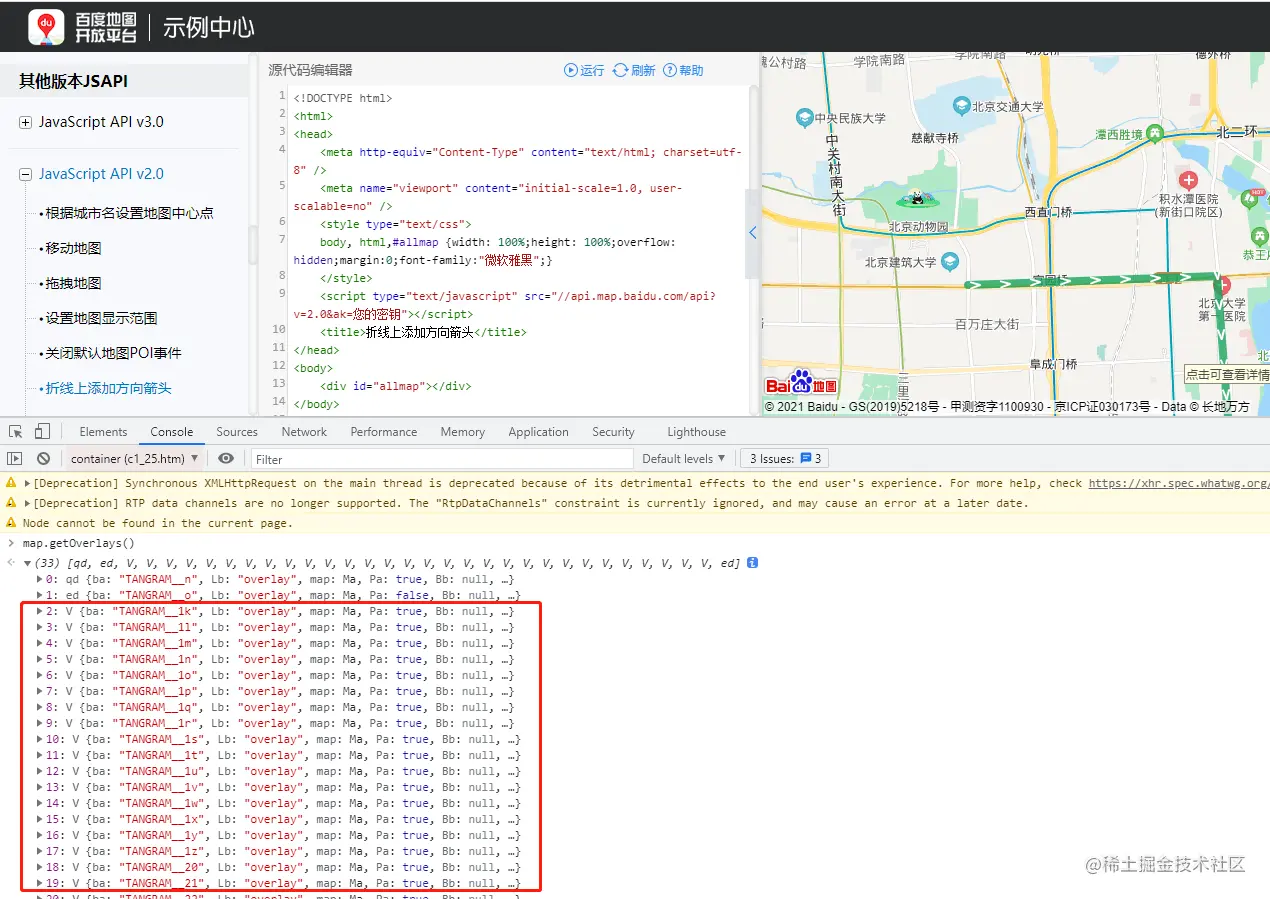The image size is (1270, 899).
Task: Expand the 19: V TANGRAM__21 entry
Action: pyautogui.click(x=40, y=884)
